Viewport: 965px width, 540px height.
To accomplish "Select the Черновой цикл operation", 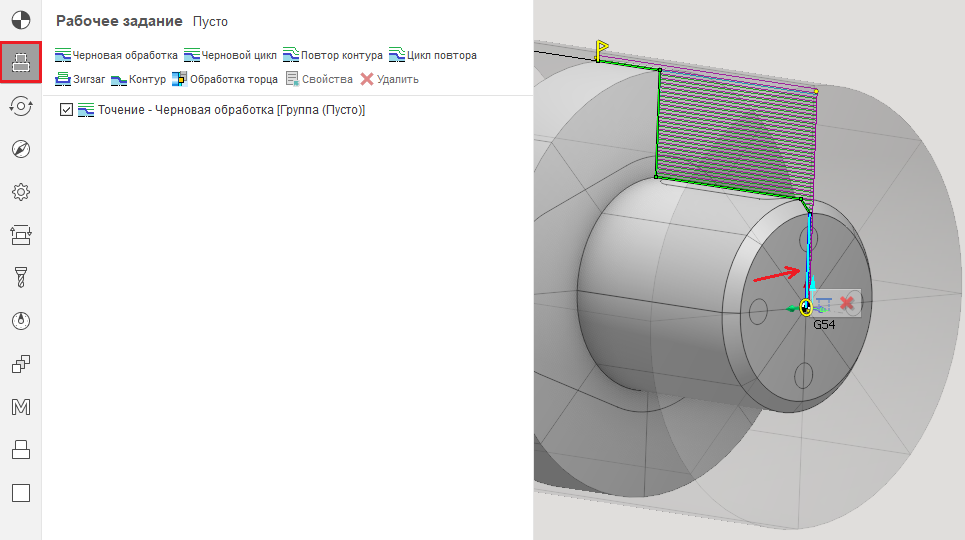I will pos(230,55).
